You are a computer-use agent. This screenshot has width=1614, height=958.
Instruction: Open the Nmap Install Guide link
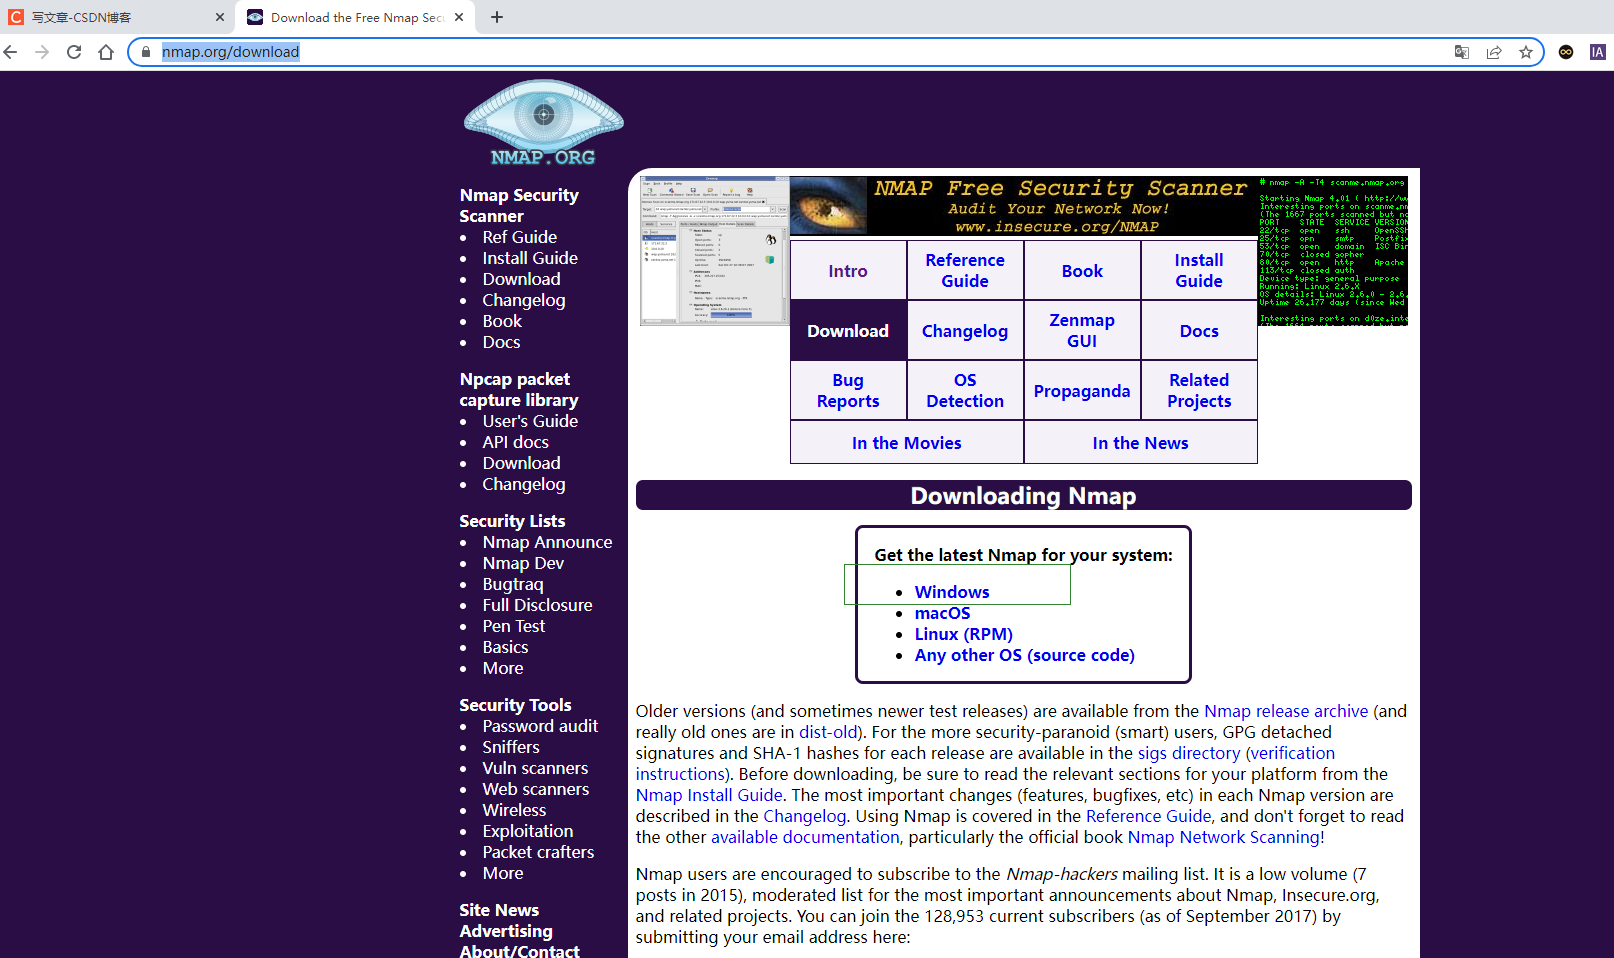click(709, 795)
